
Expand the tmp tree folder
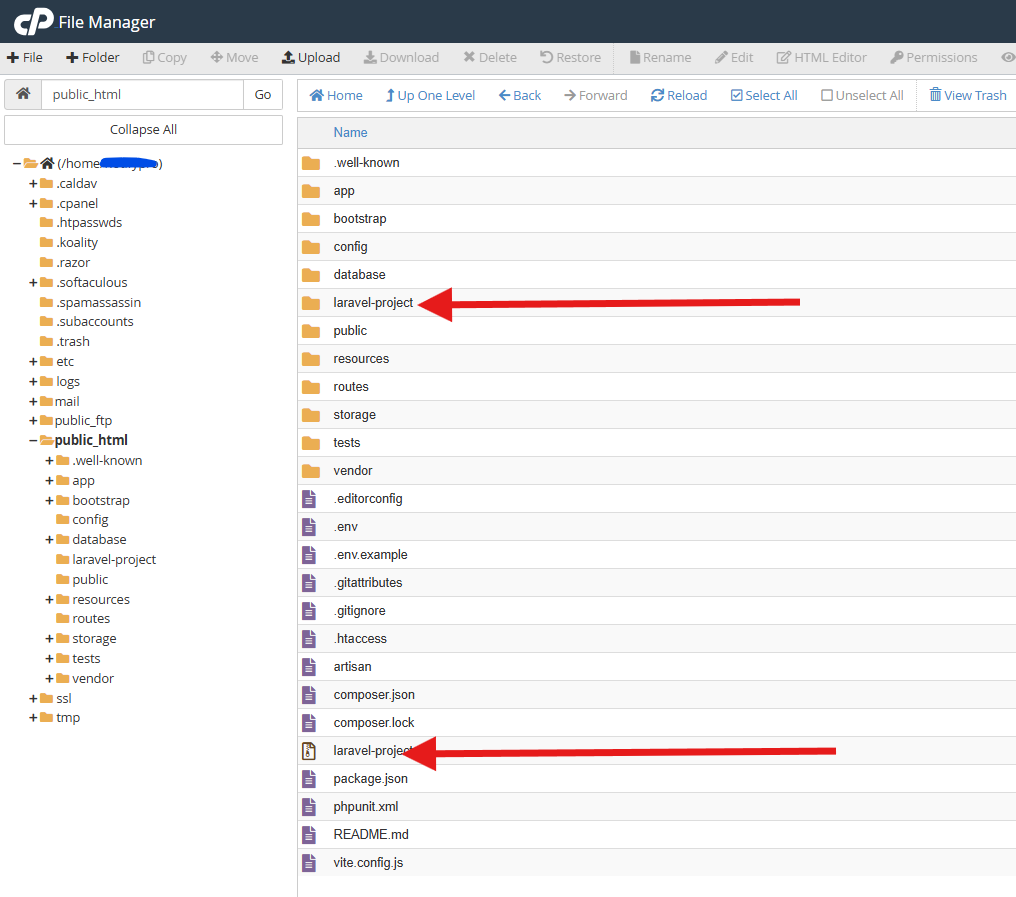coord(33,717)
